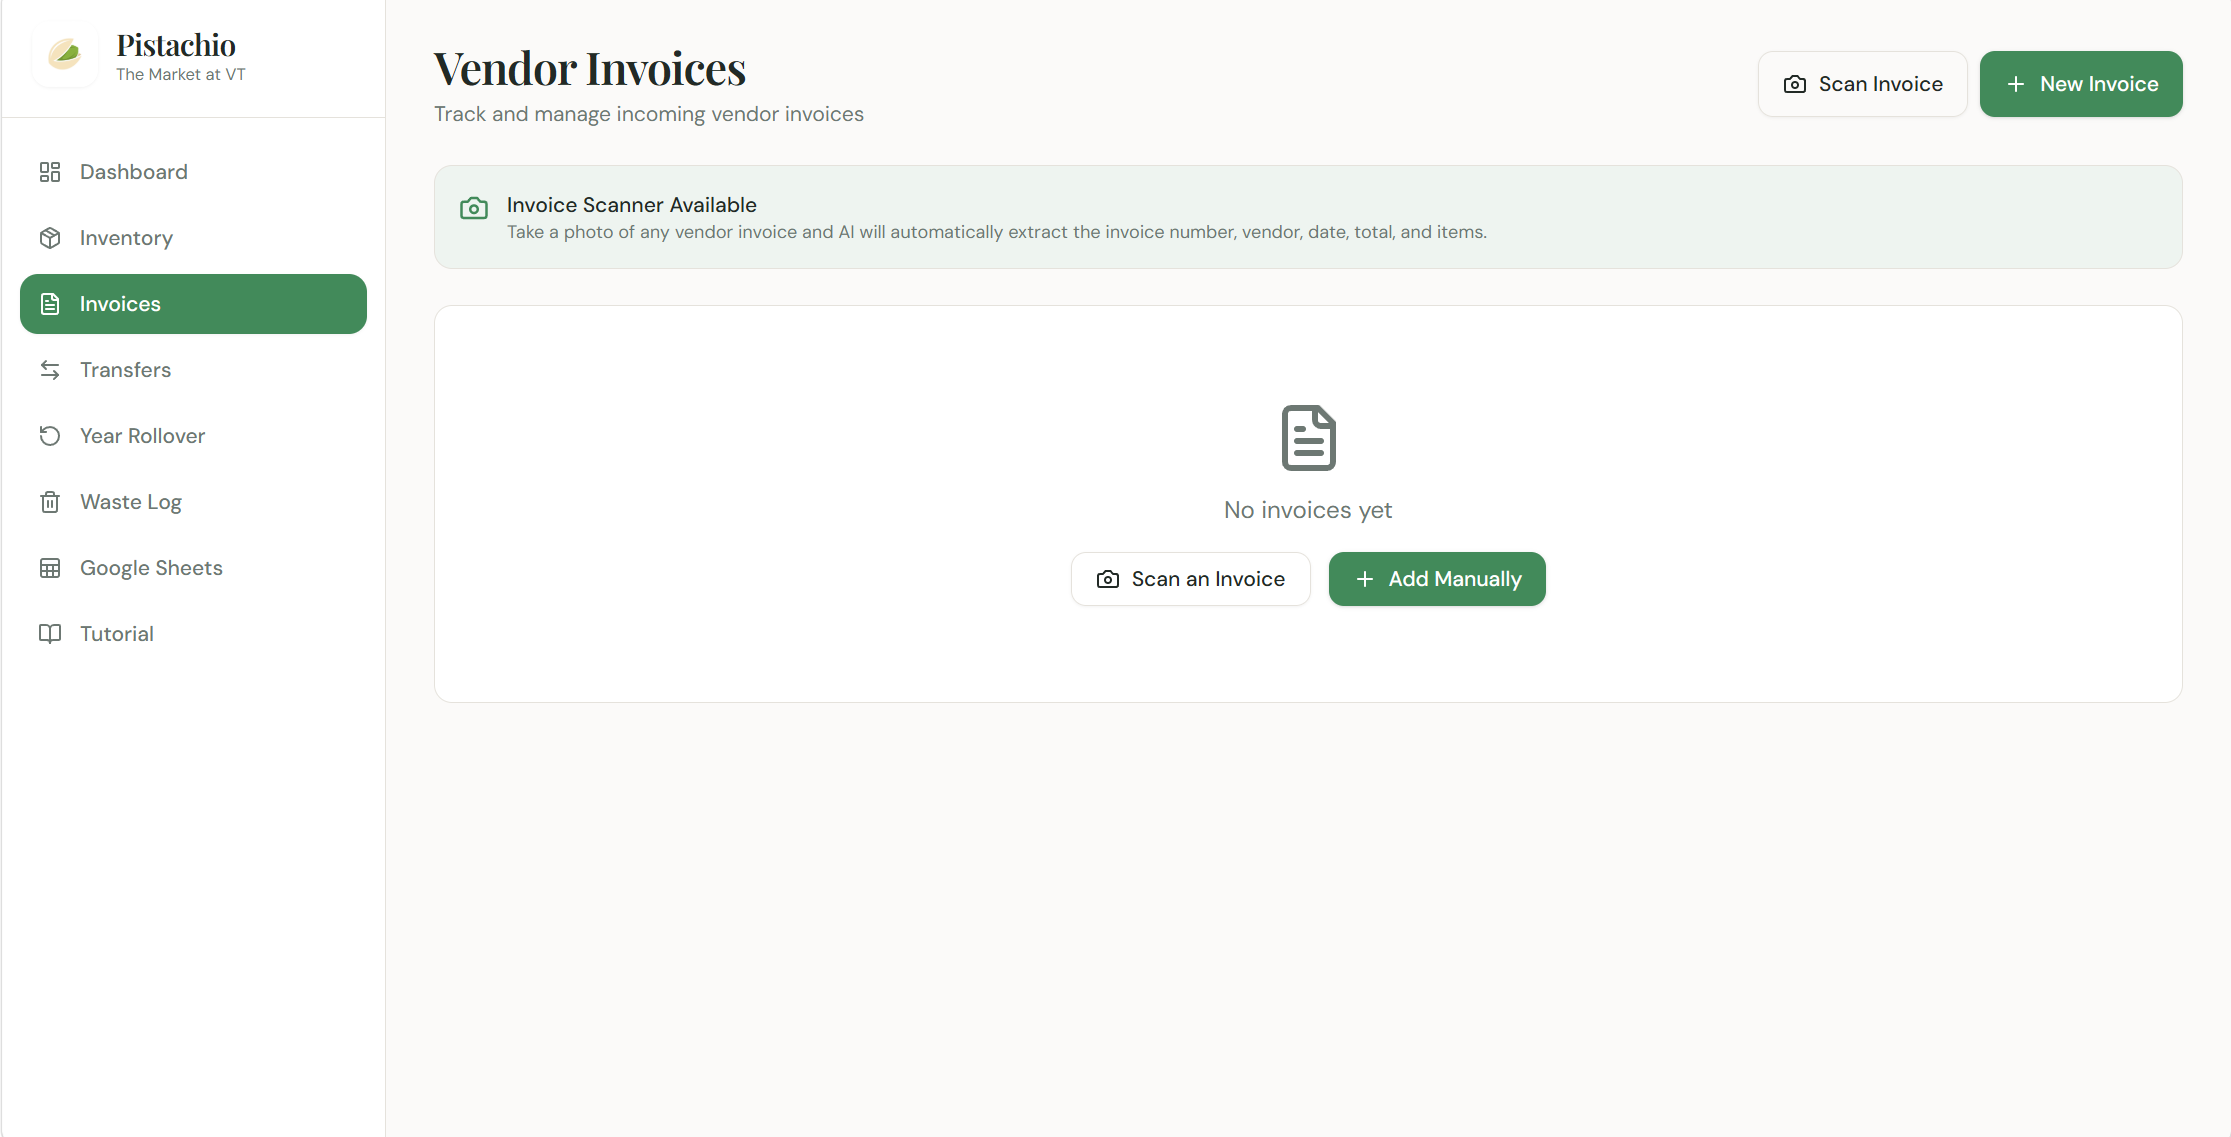Image resolution: width=2231 pixels, height=1137 pixels.
Task: Click the empty-state document icon
Action: tap(1308, 438)
